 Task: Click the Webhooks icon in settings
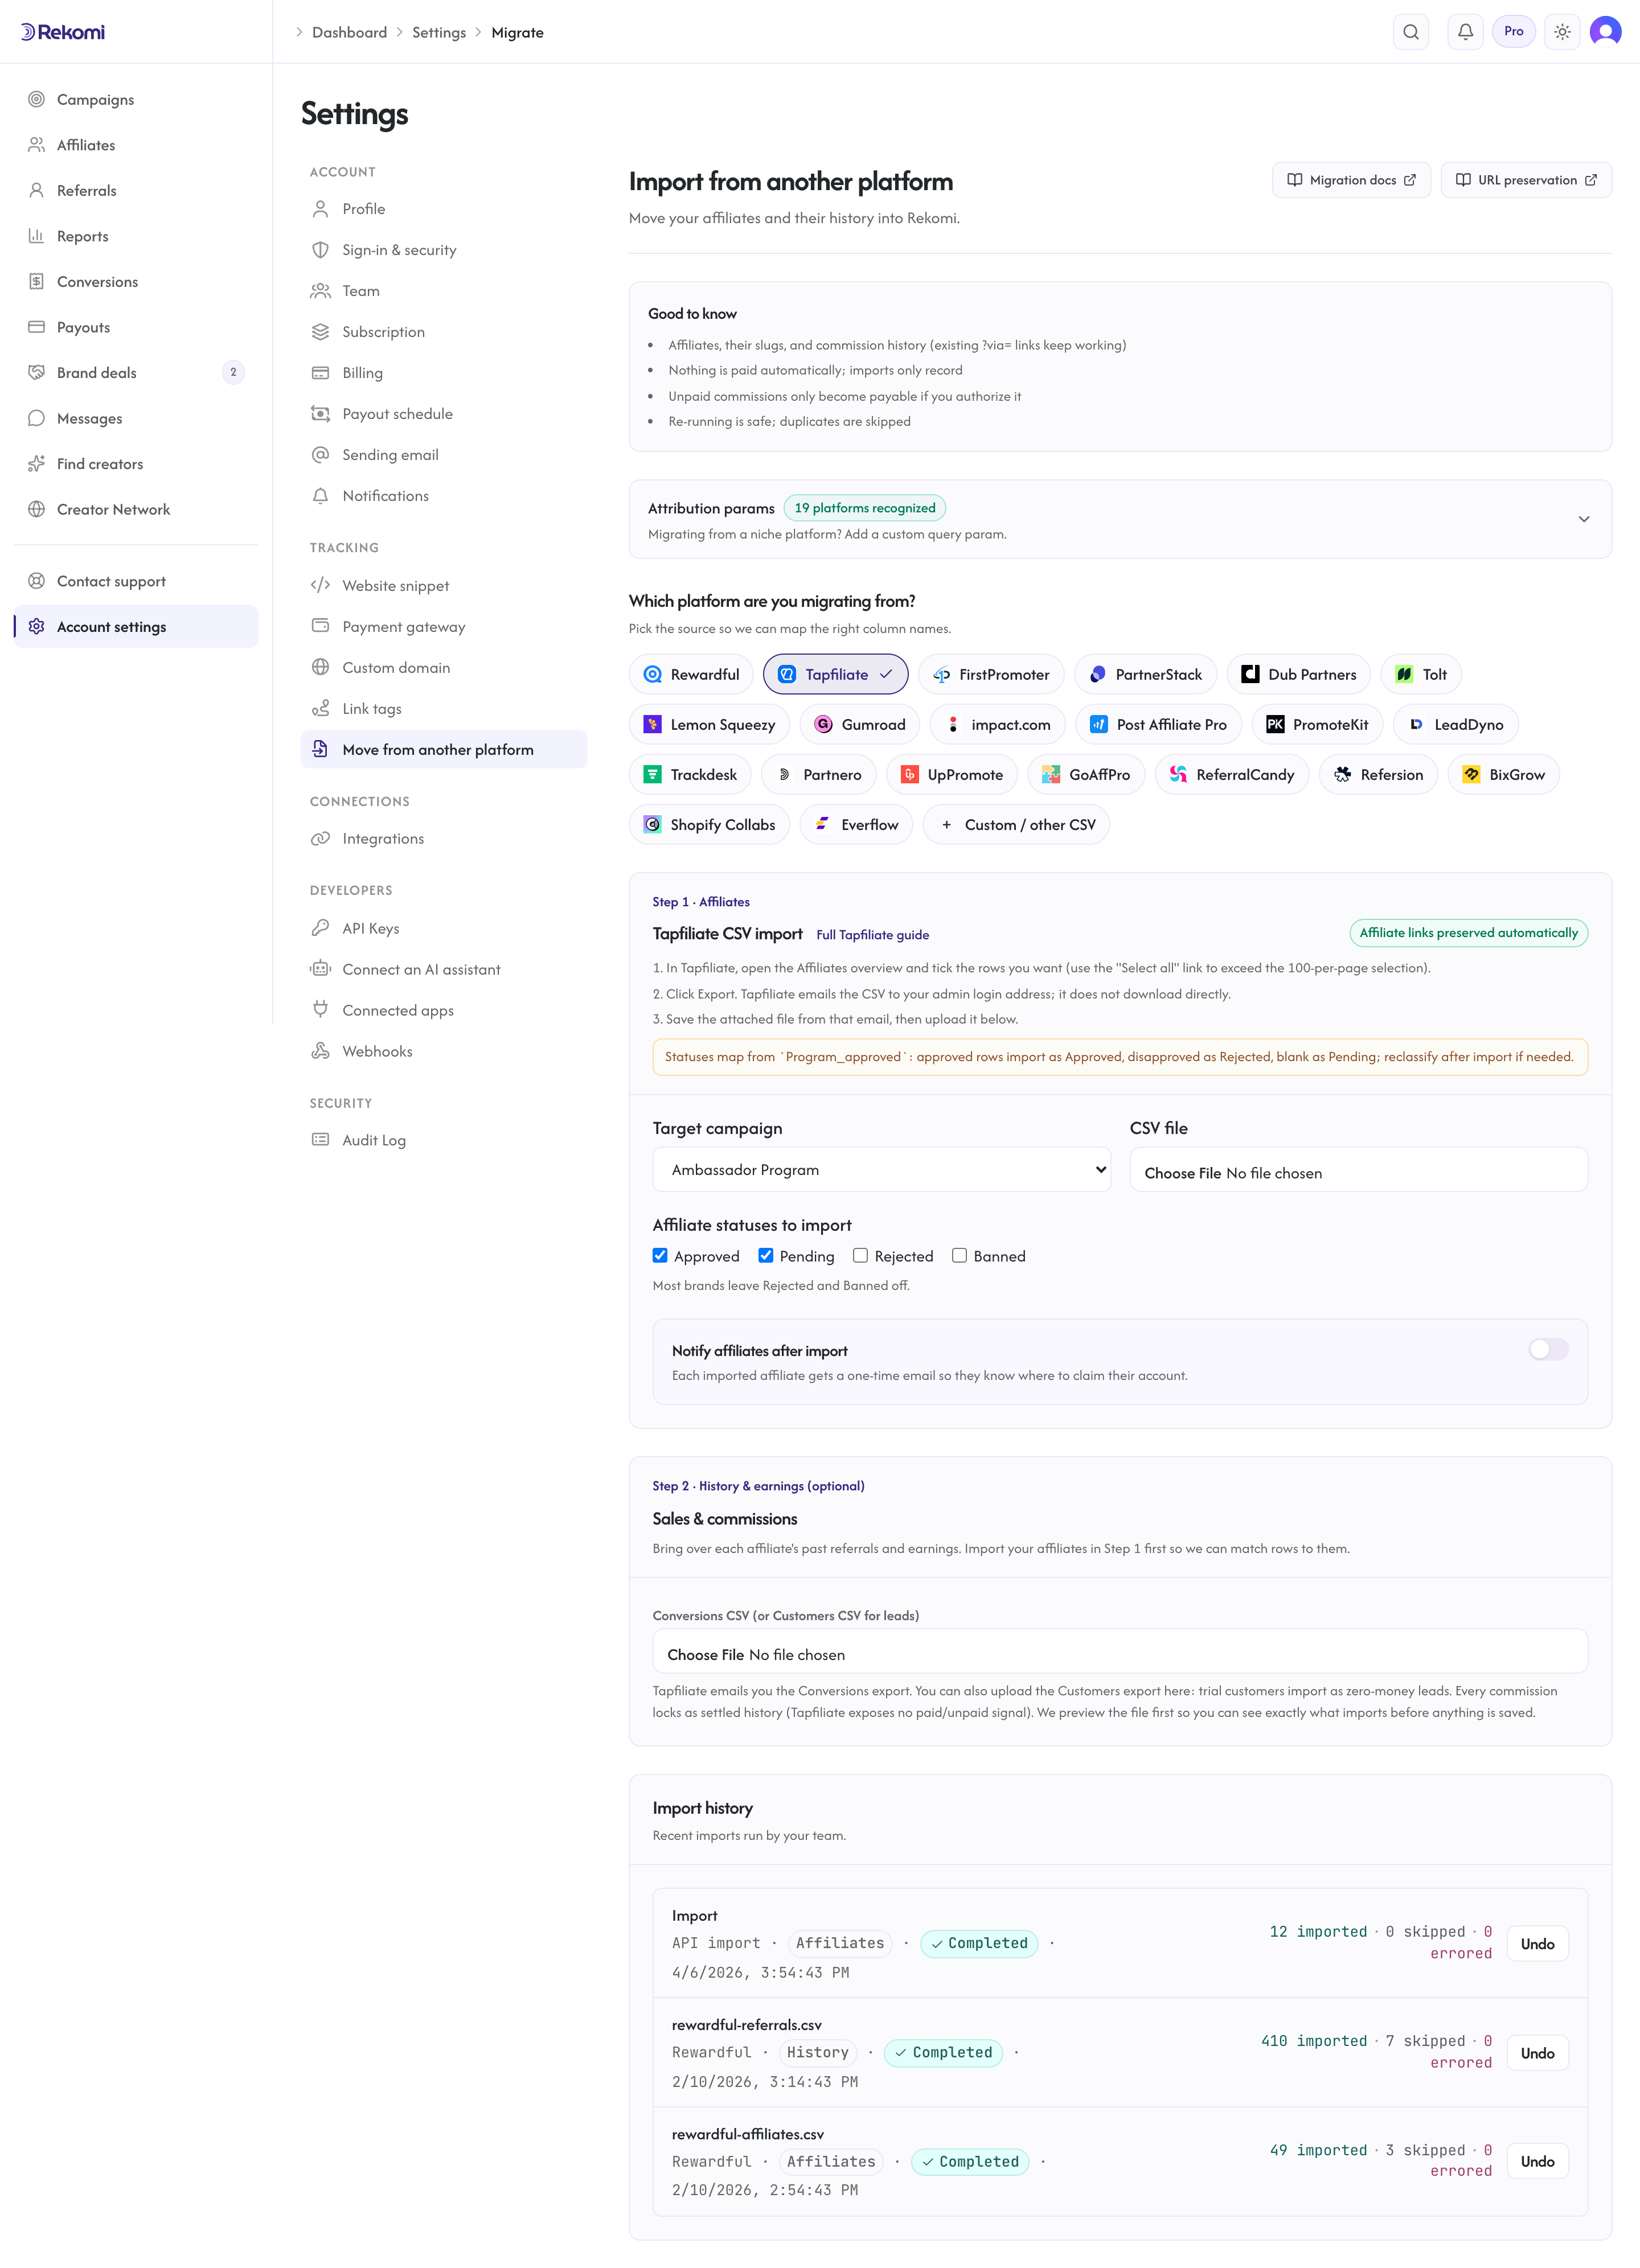click(x=320, y=1051)
